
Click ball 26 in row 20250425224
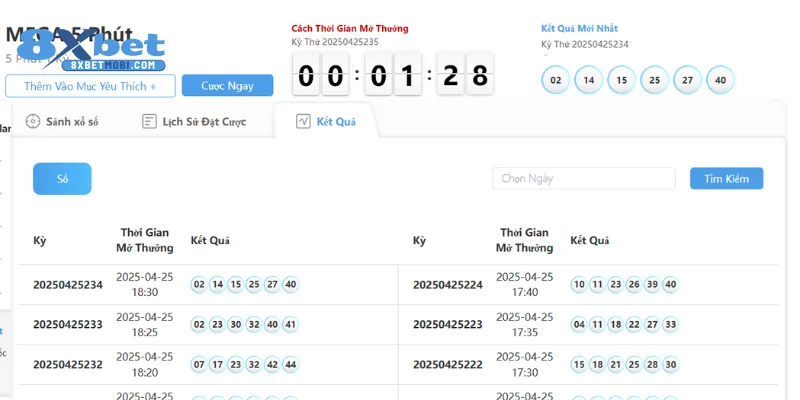(x=634, y=285)
